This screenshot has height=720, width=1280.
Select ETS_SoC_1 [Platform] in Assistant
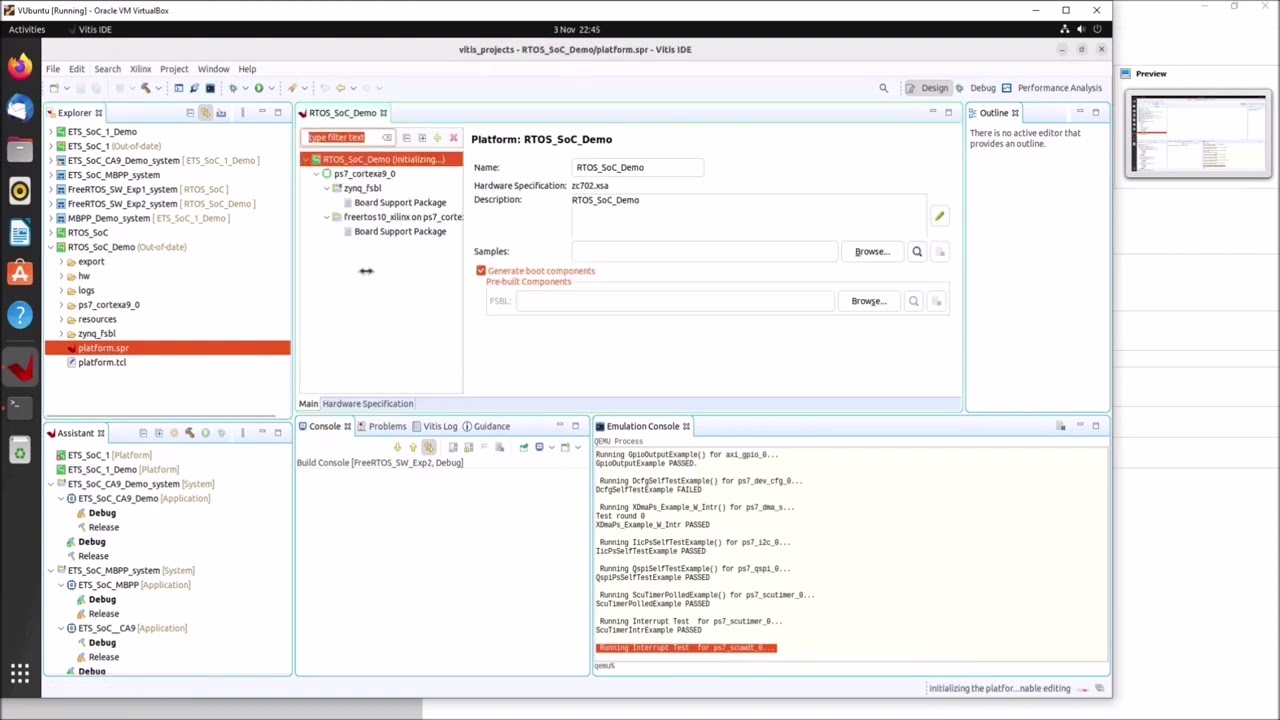point(110,455)
